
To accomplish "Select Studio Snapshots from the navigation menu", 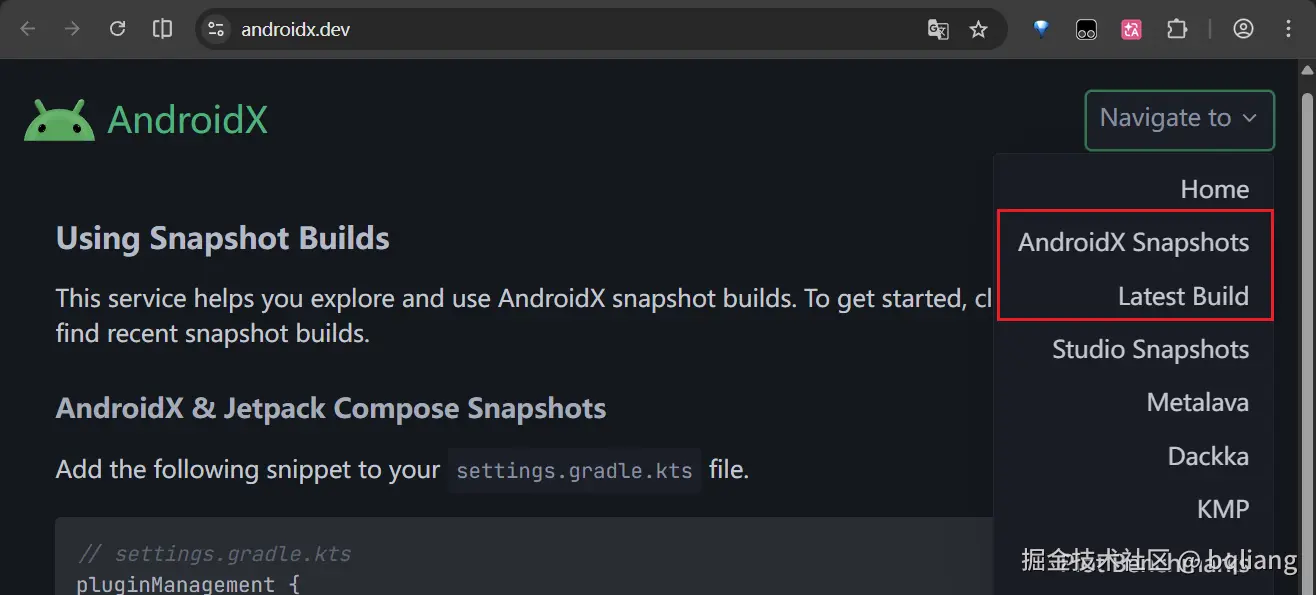I will (x=1150, y=348).
